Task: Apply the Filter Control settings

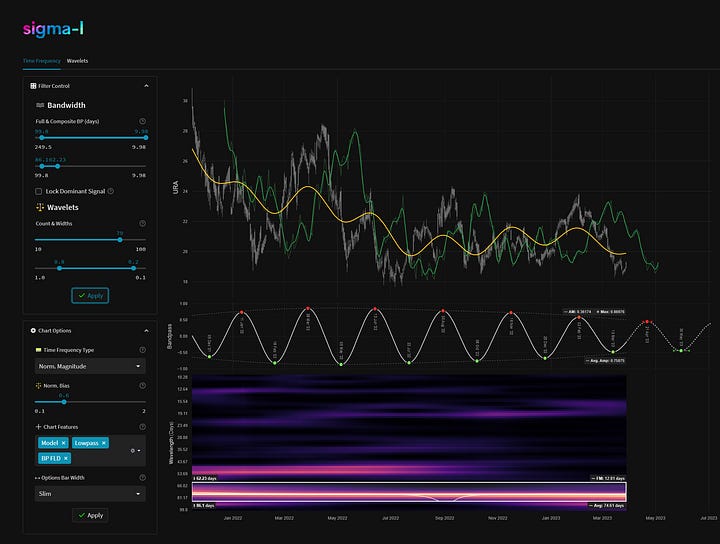Action: click(90, 295)
